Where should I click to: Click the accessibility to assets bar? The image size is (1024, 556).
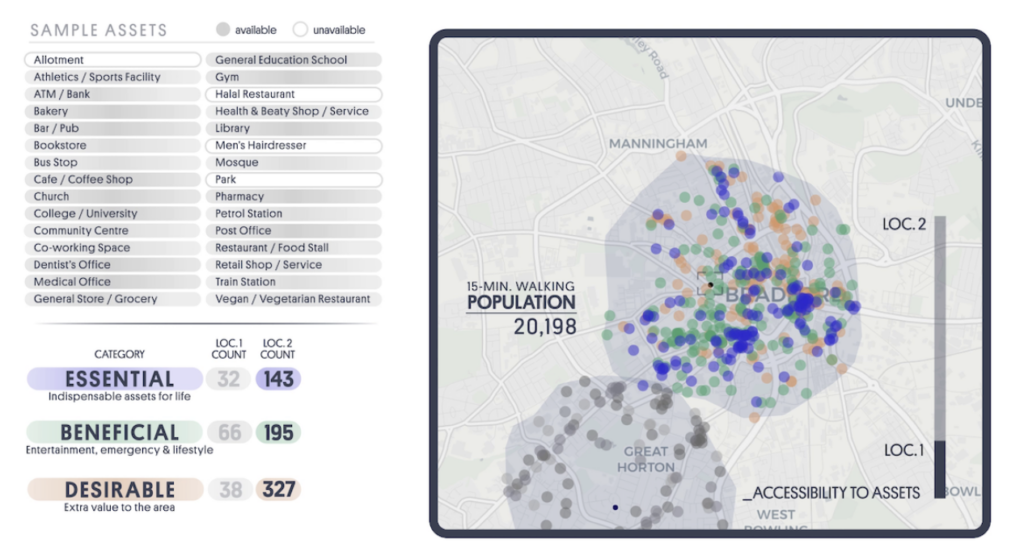pyautogui.click(x=939, y=356)
